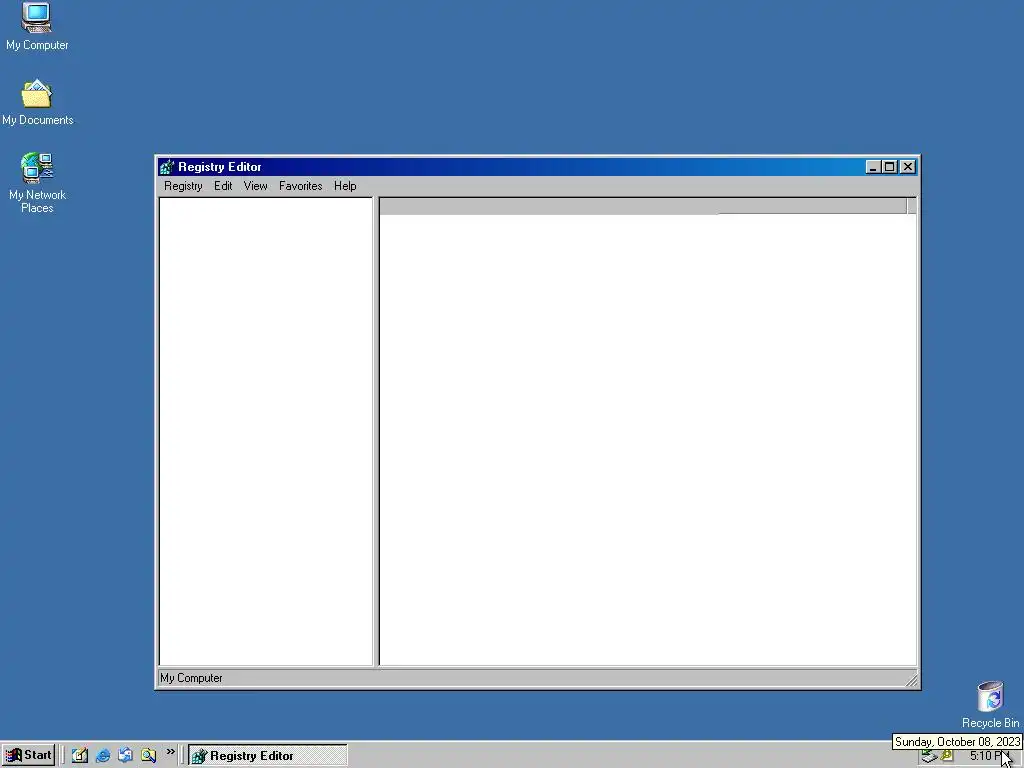This screenshot has height=768, width=1024.
Task: Select the Recycle Bin desktop icon
Action: point(990,705)
